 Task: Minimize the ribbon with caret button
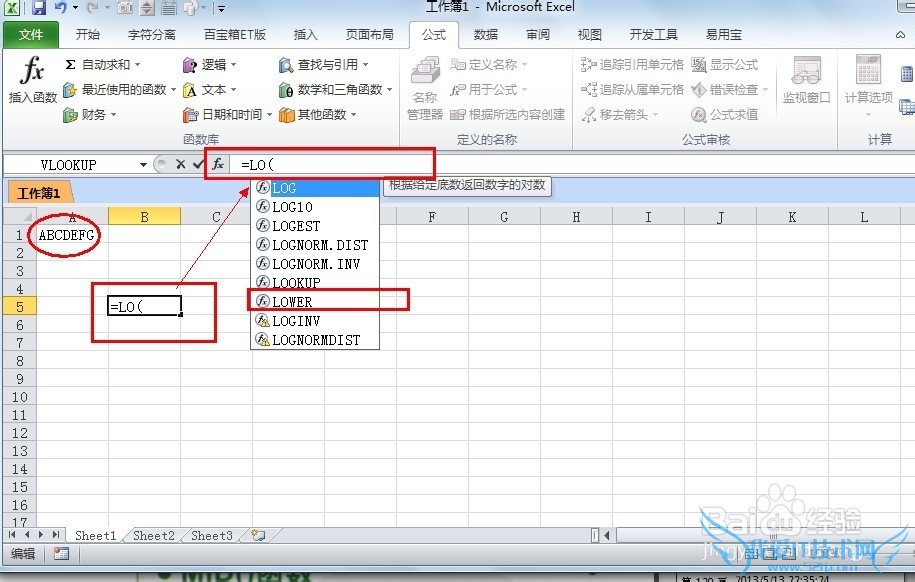tap(900, 35)
